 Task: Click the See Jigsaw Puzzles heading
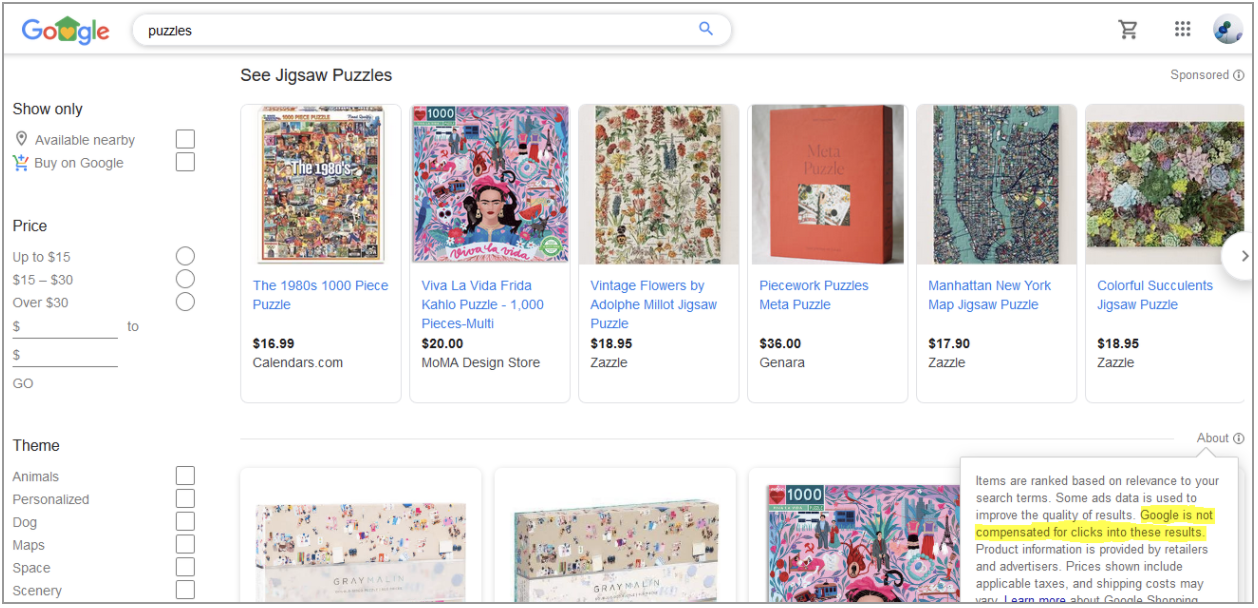(x=316, y=75)
